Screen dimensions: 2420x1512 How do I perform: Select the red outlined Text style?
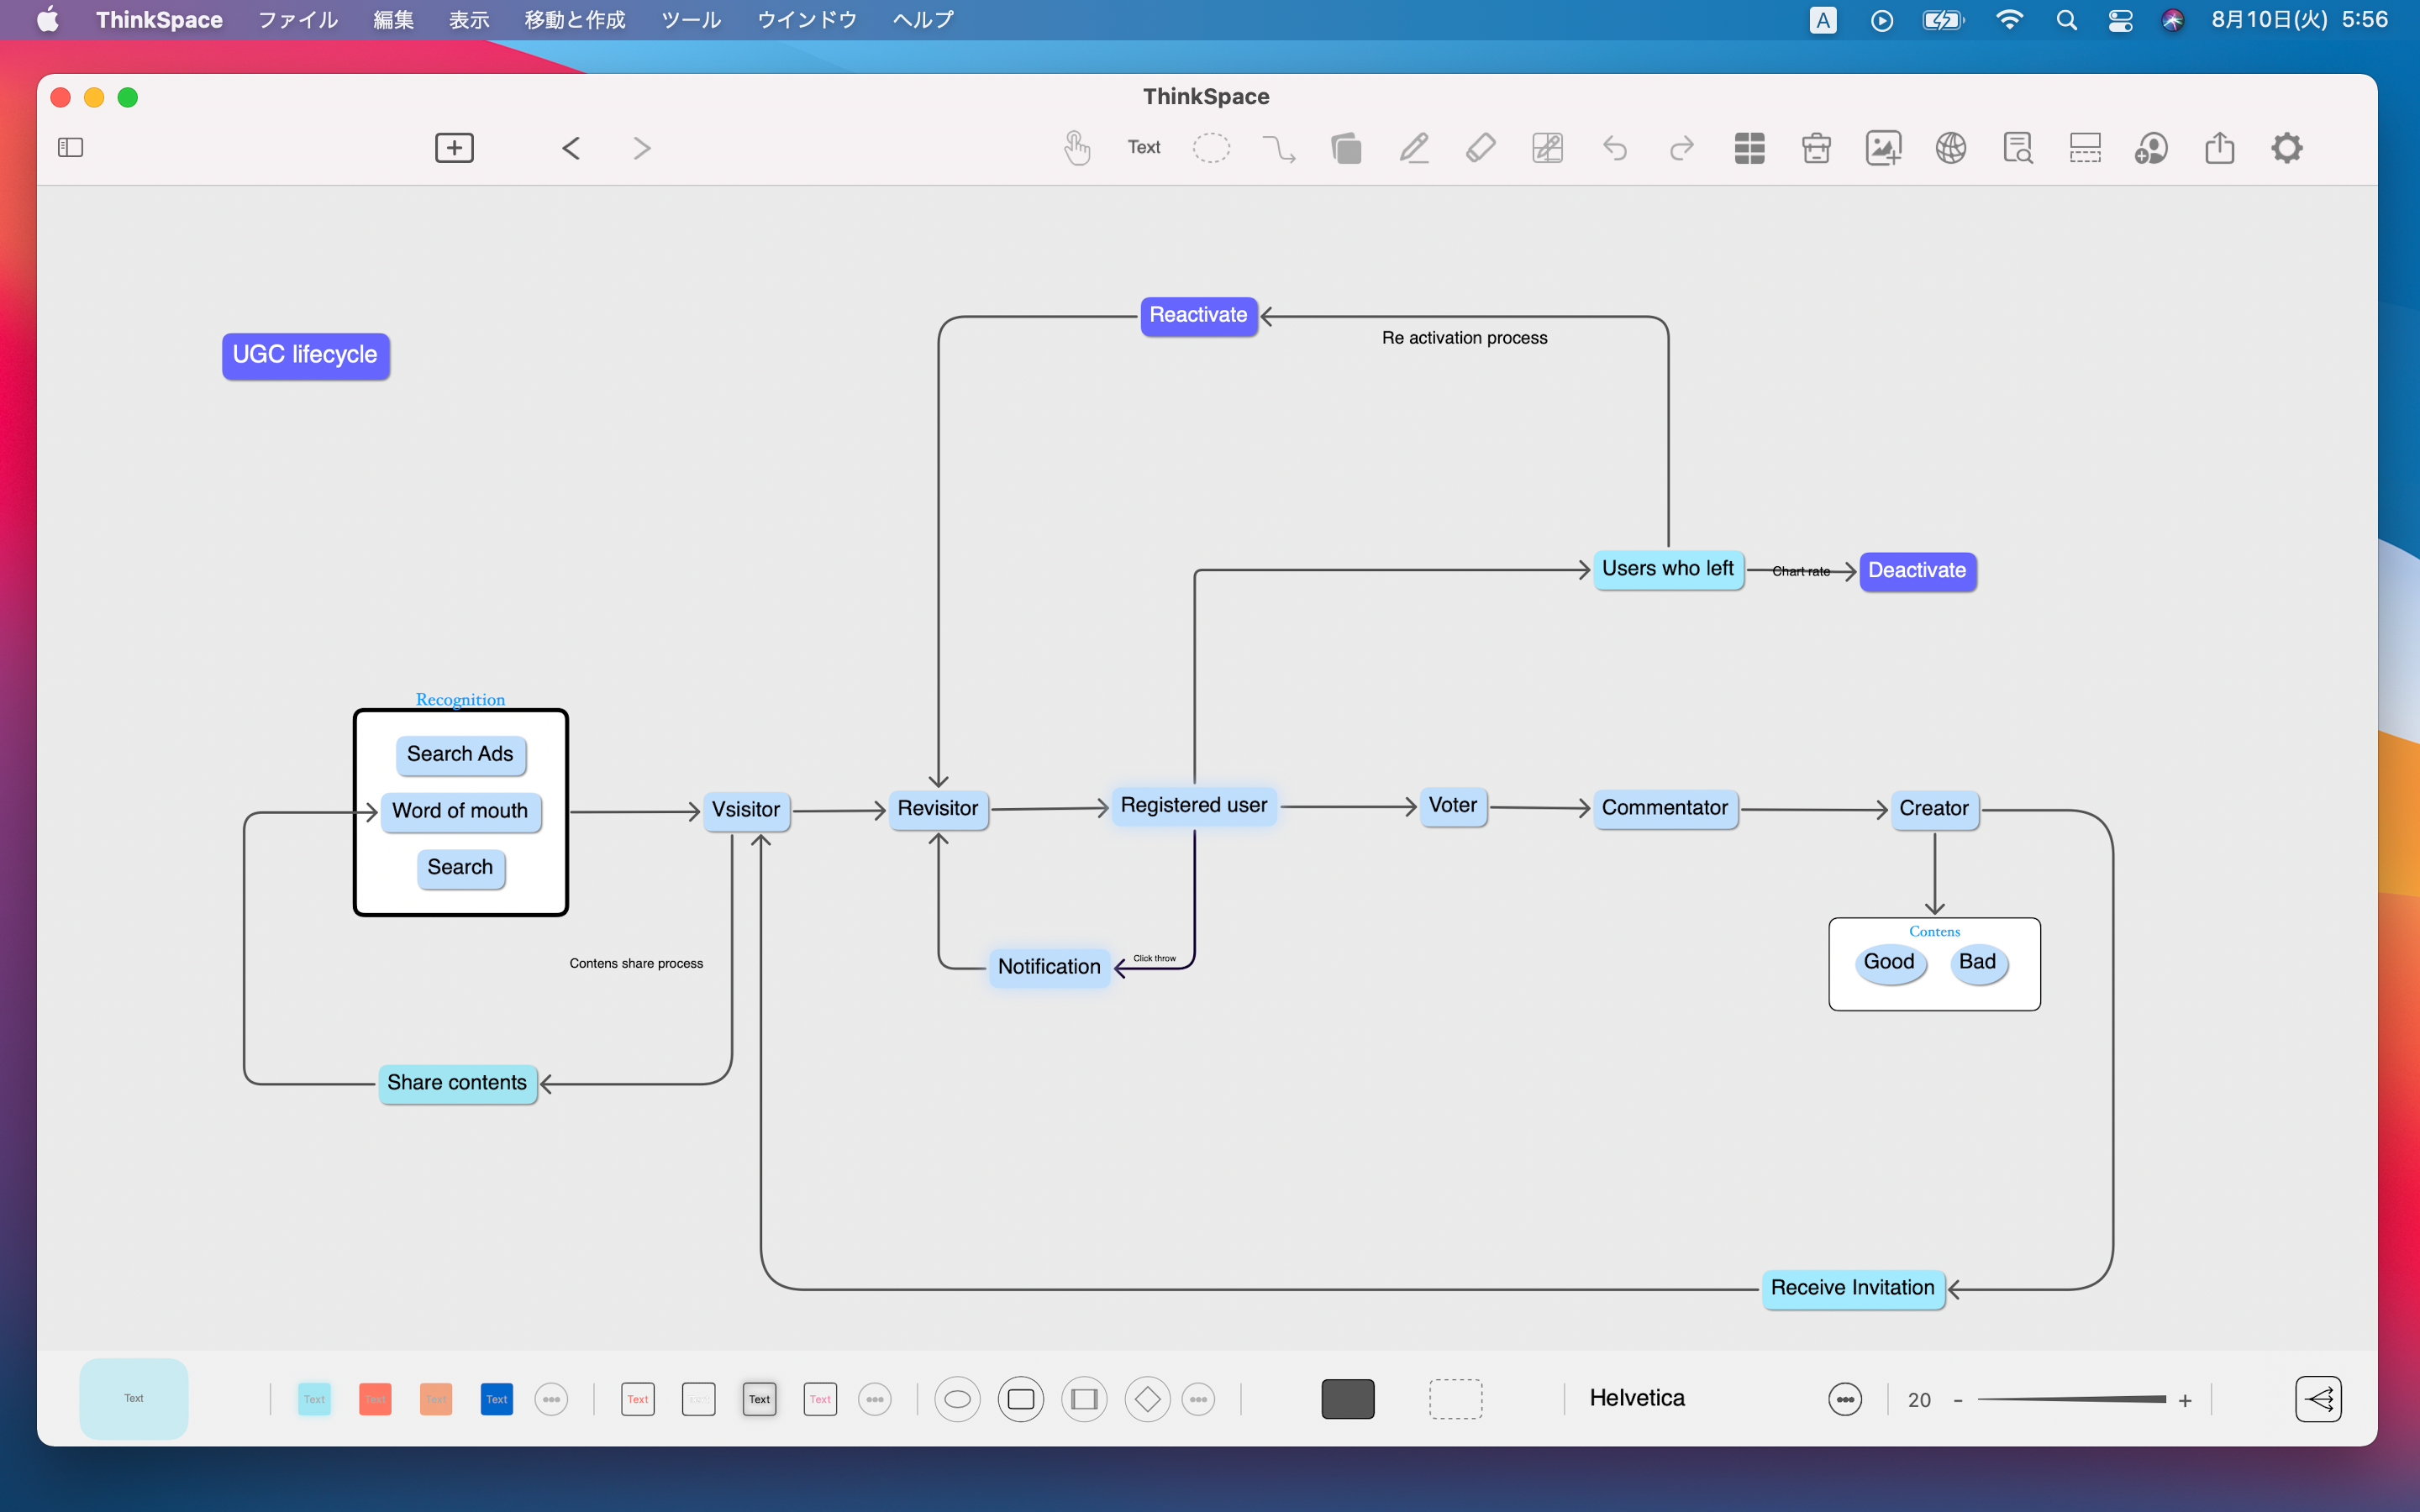pyautogui.click(x=638, y=1399)
